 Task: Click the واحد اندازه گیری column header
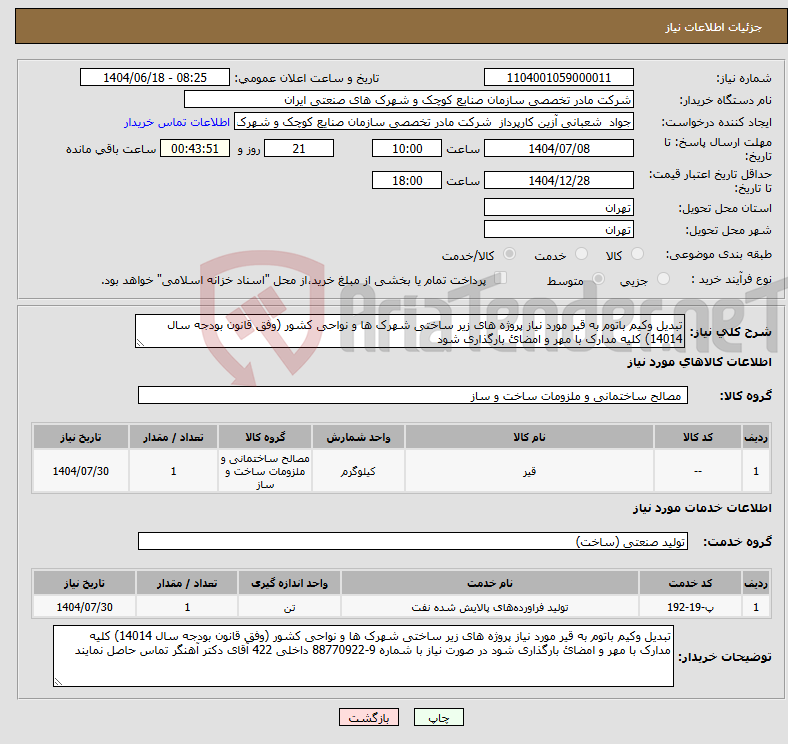click(x=289, y=583)
